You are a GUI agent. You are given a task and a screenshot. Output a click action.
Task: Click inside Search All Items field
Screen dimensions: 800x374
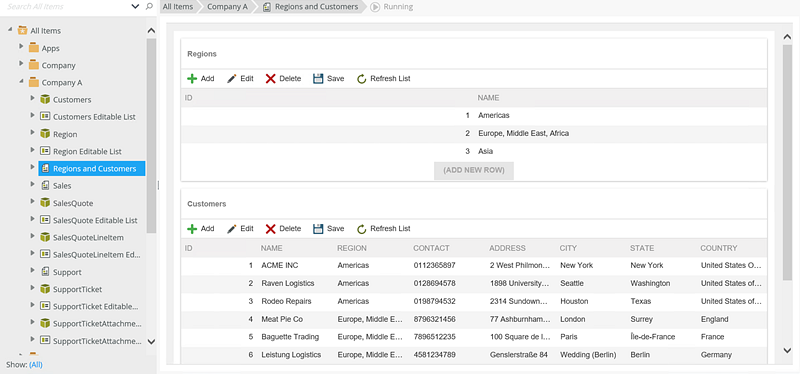(x=66, y=7)
